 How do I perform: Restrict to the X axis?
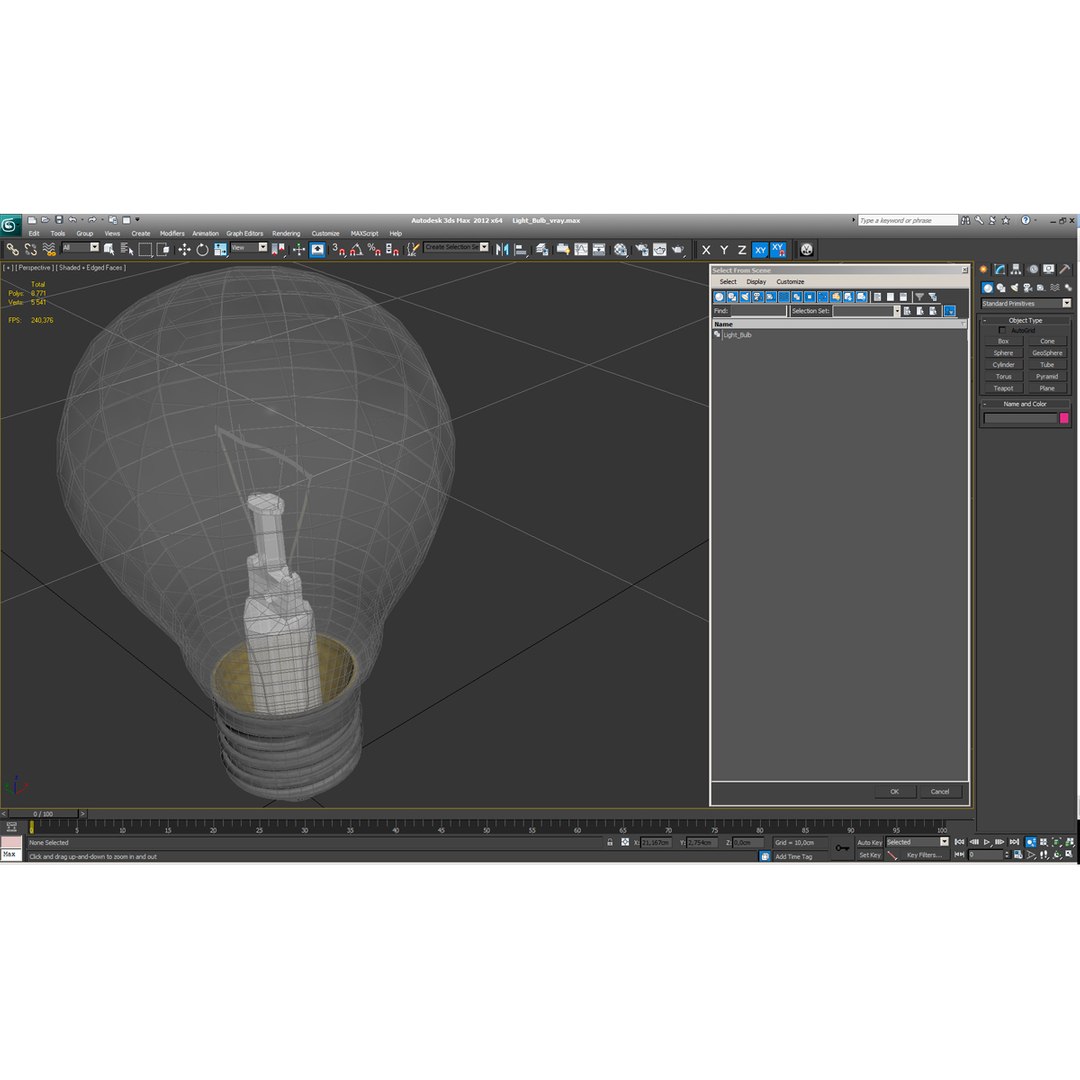pyautogui.click(x=706, y=250)
